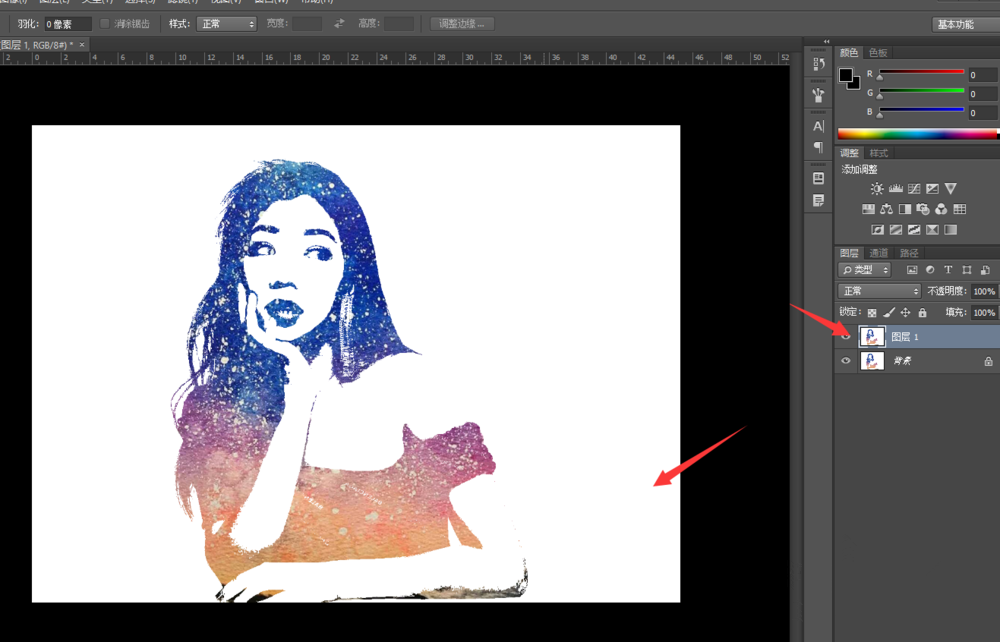
Task: Add a Levels adjustment
Action: point(895,188)
